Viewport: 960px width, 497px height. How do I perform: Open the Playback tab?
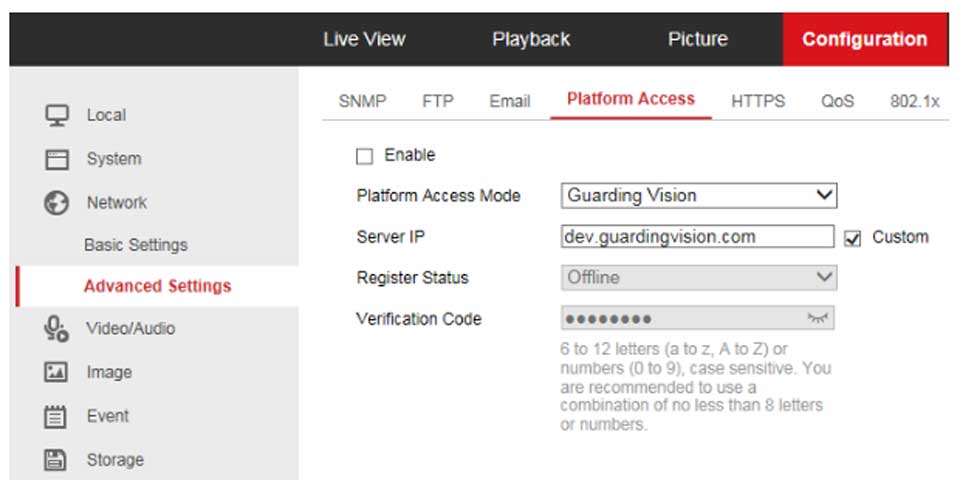pyautogui.click(x=531, y=40)
